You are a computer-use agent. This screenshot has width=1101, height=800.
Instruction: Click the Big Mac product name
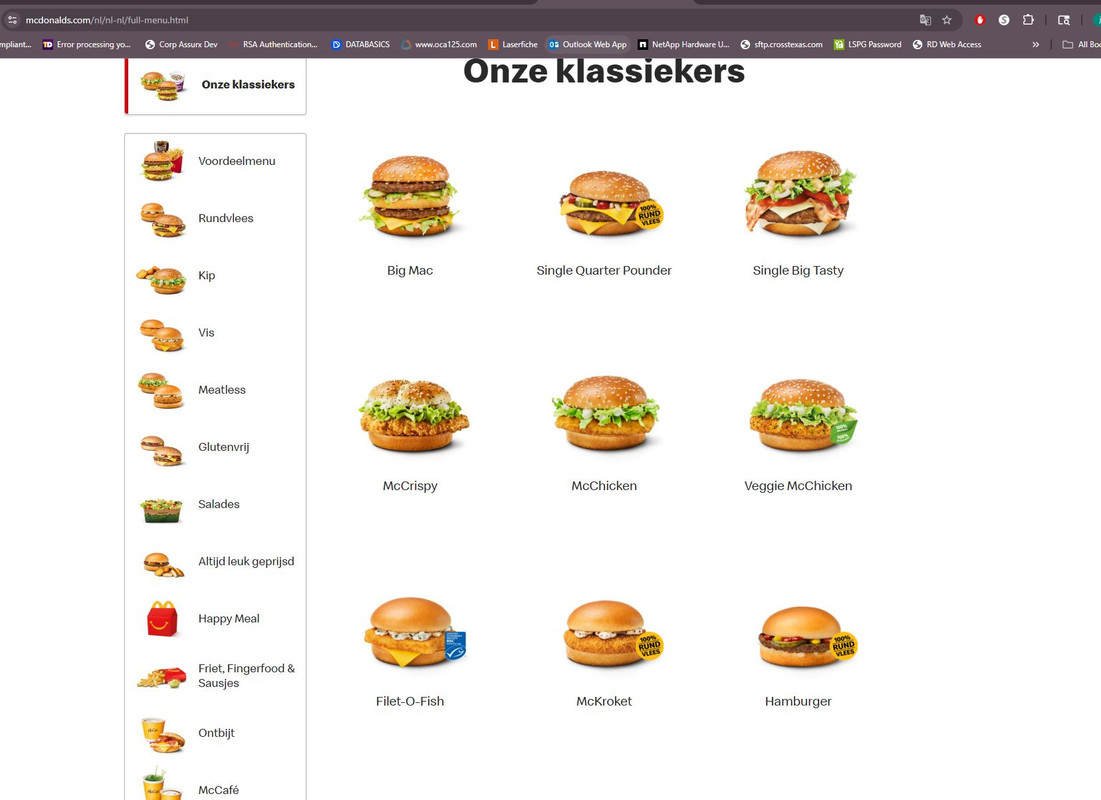tap(410, 270)
